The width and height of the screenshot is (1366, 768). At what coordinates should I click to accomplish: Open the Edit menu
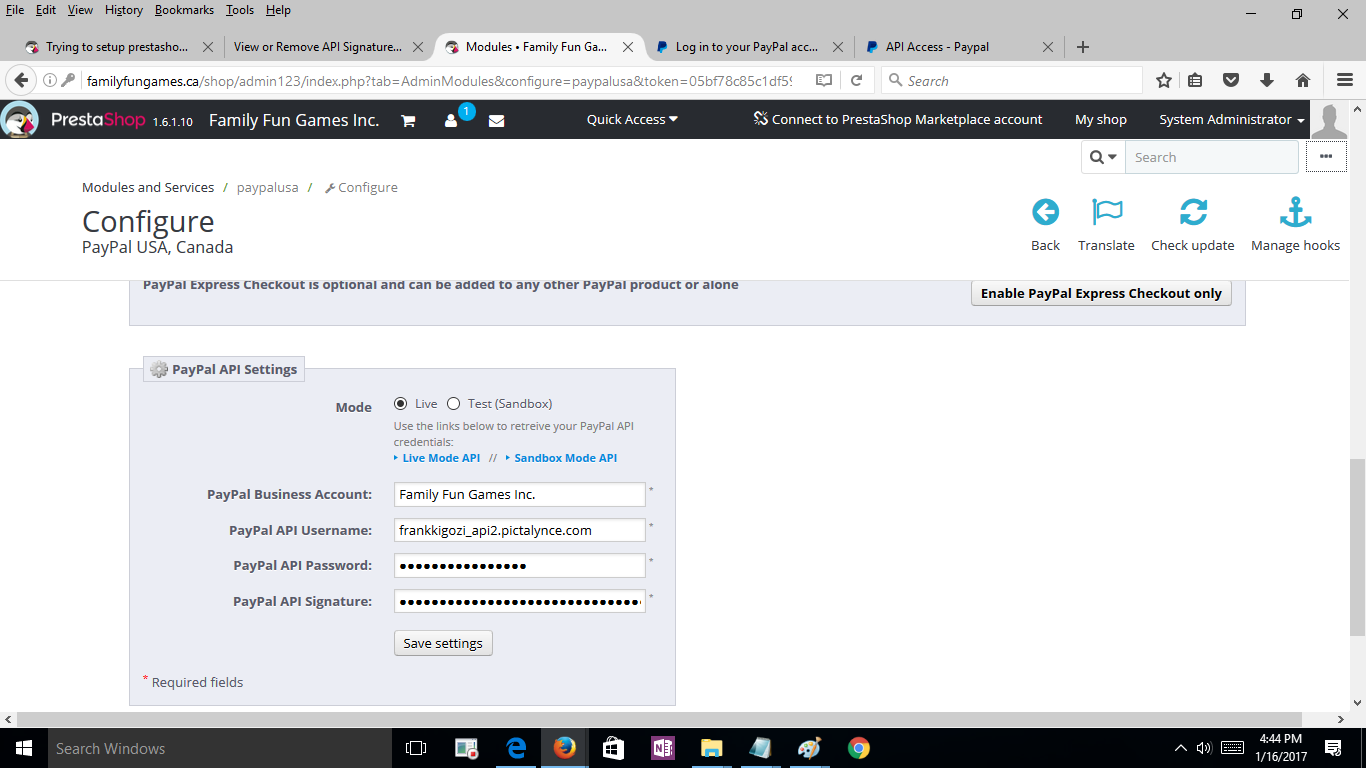[46, 10]
